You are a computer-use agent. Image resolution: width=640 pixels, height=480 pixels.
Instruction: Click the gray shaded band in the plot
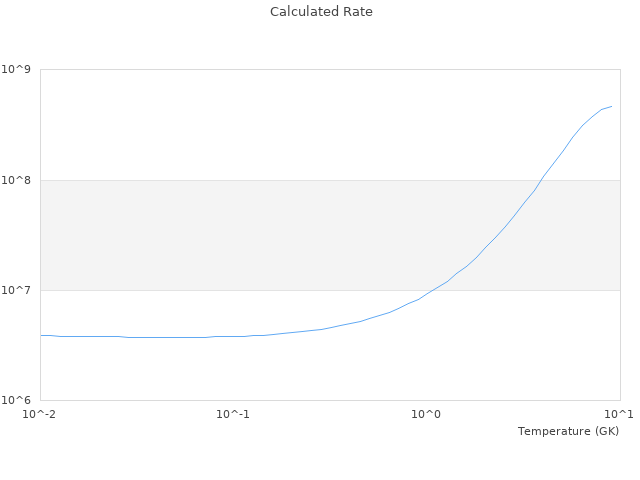pos(250,235)
